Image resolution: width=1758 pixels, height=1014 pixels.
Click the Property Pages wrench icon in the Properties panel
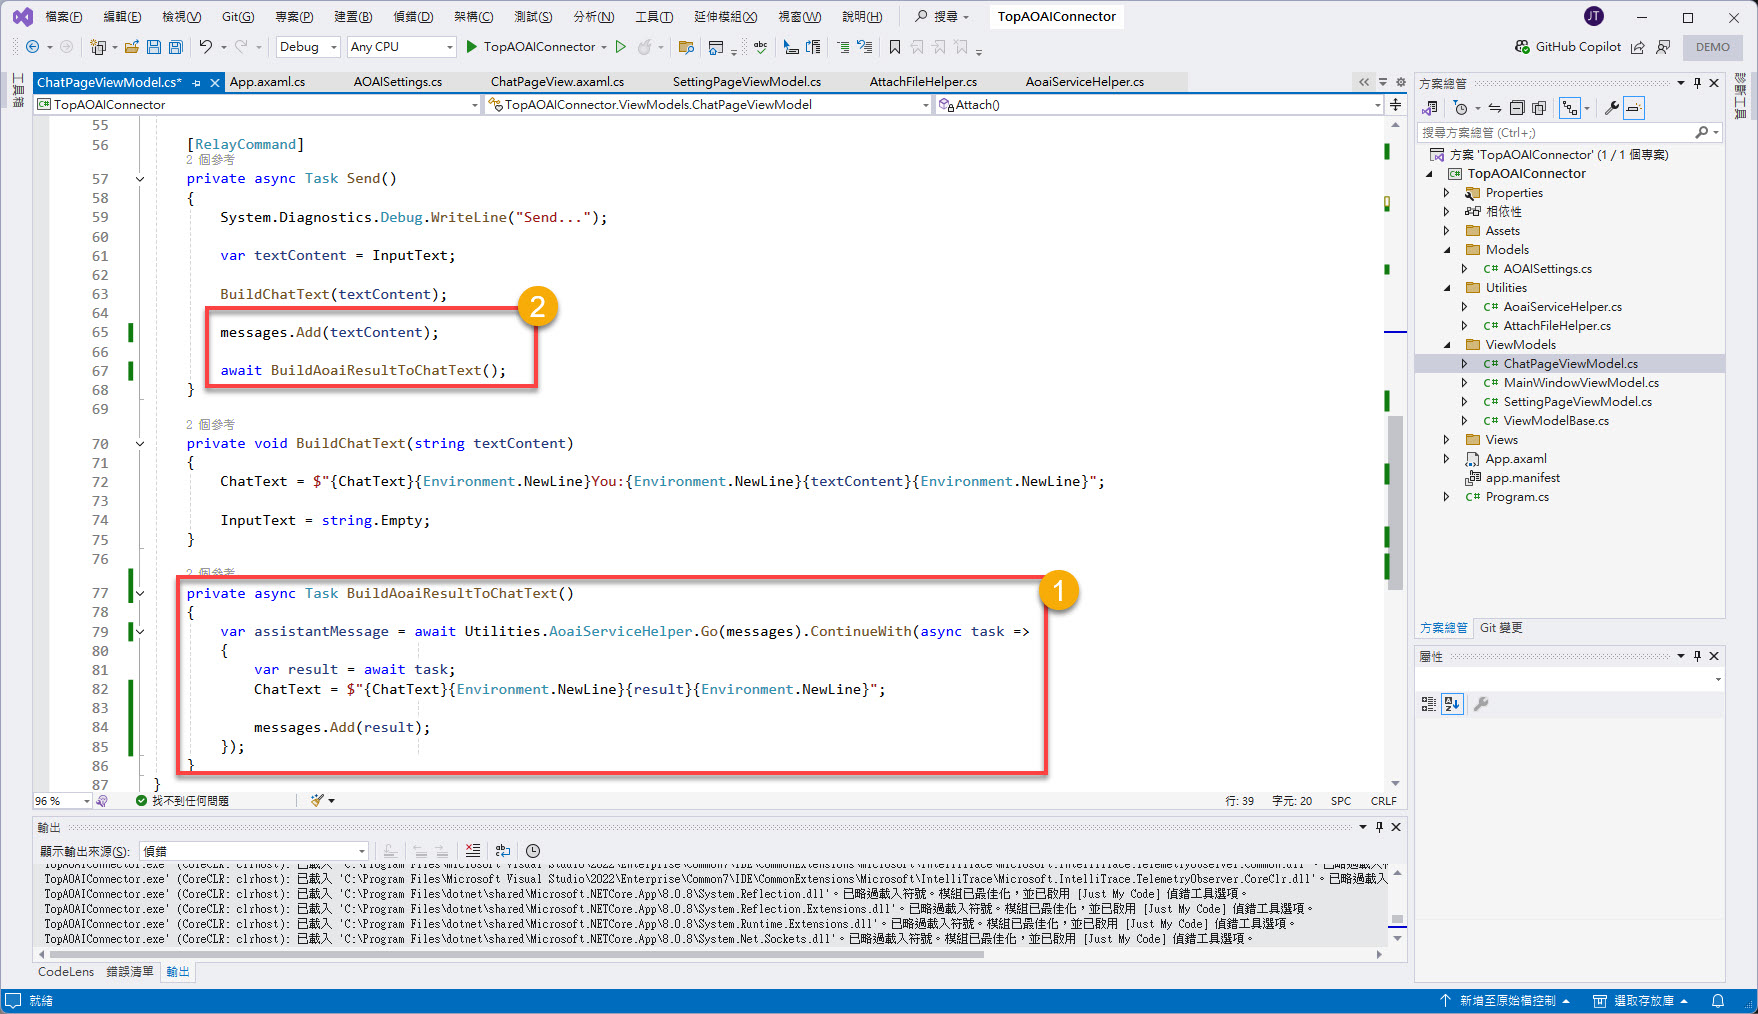[x=1481, y=704]
